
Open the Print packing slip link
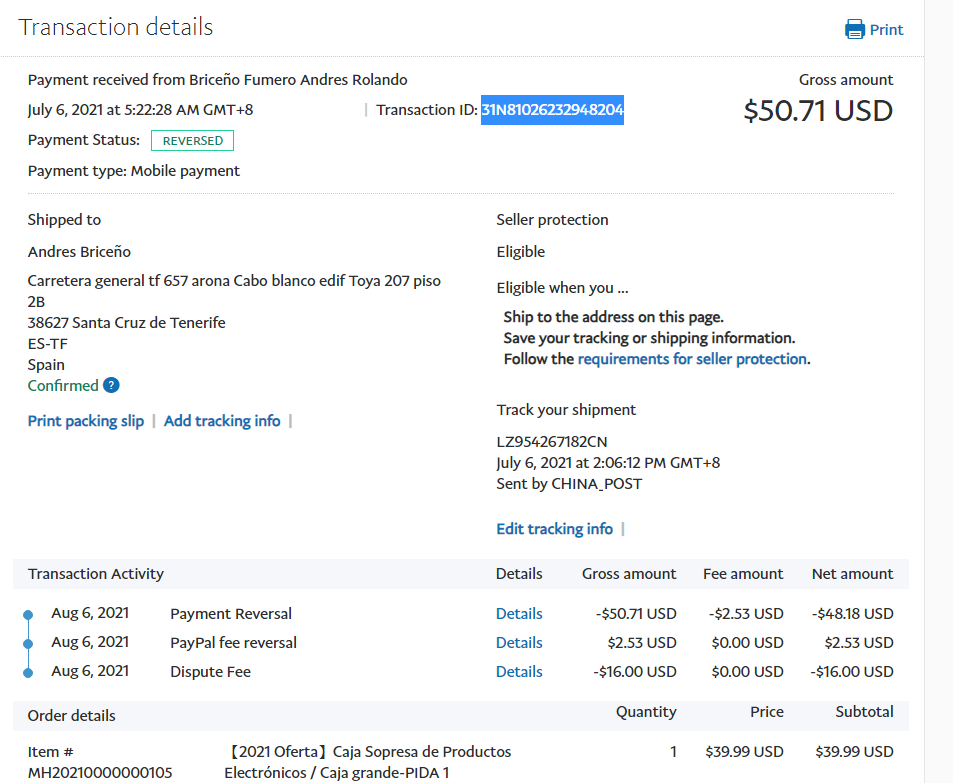[x=86, y=421]
